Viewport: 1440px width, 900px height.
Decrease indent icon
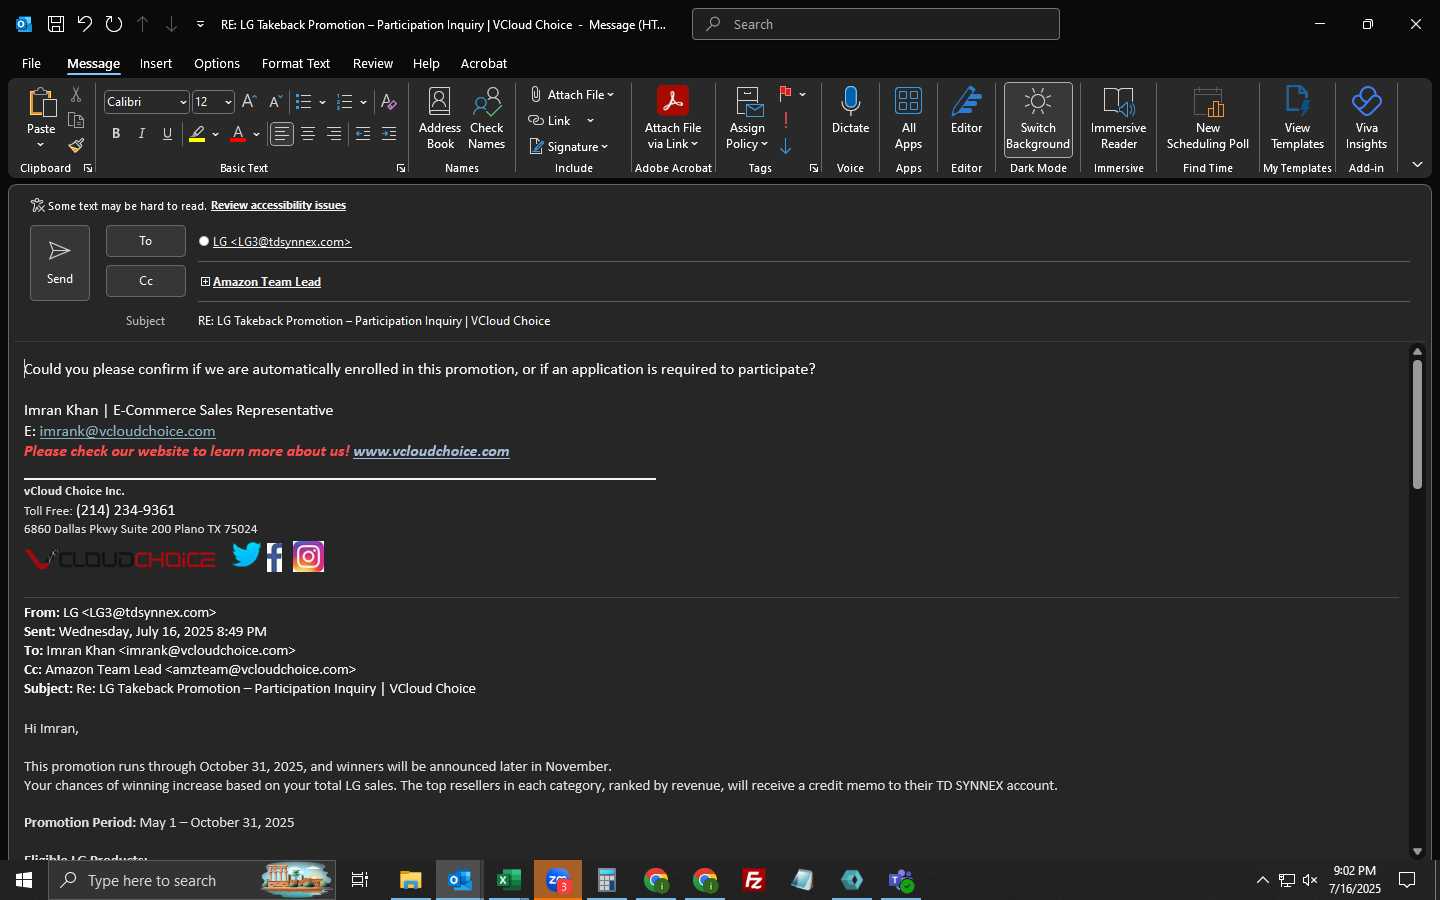coord(363,134)
